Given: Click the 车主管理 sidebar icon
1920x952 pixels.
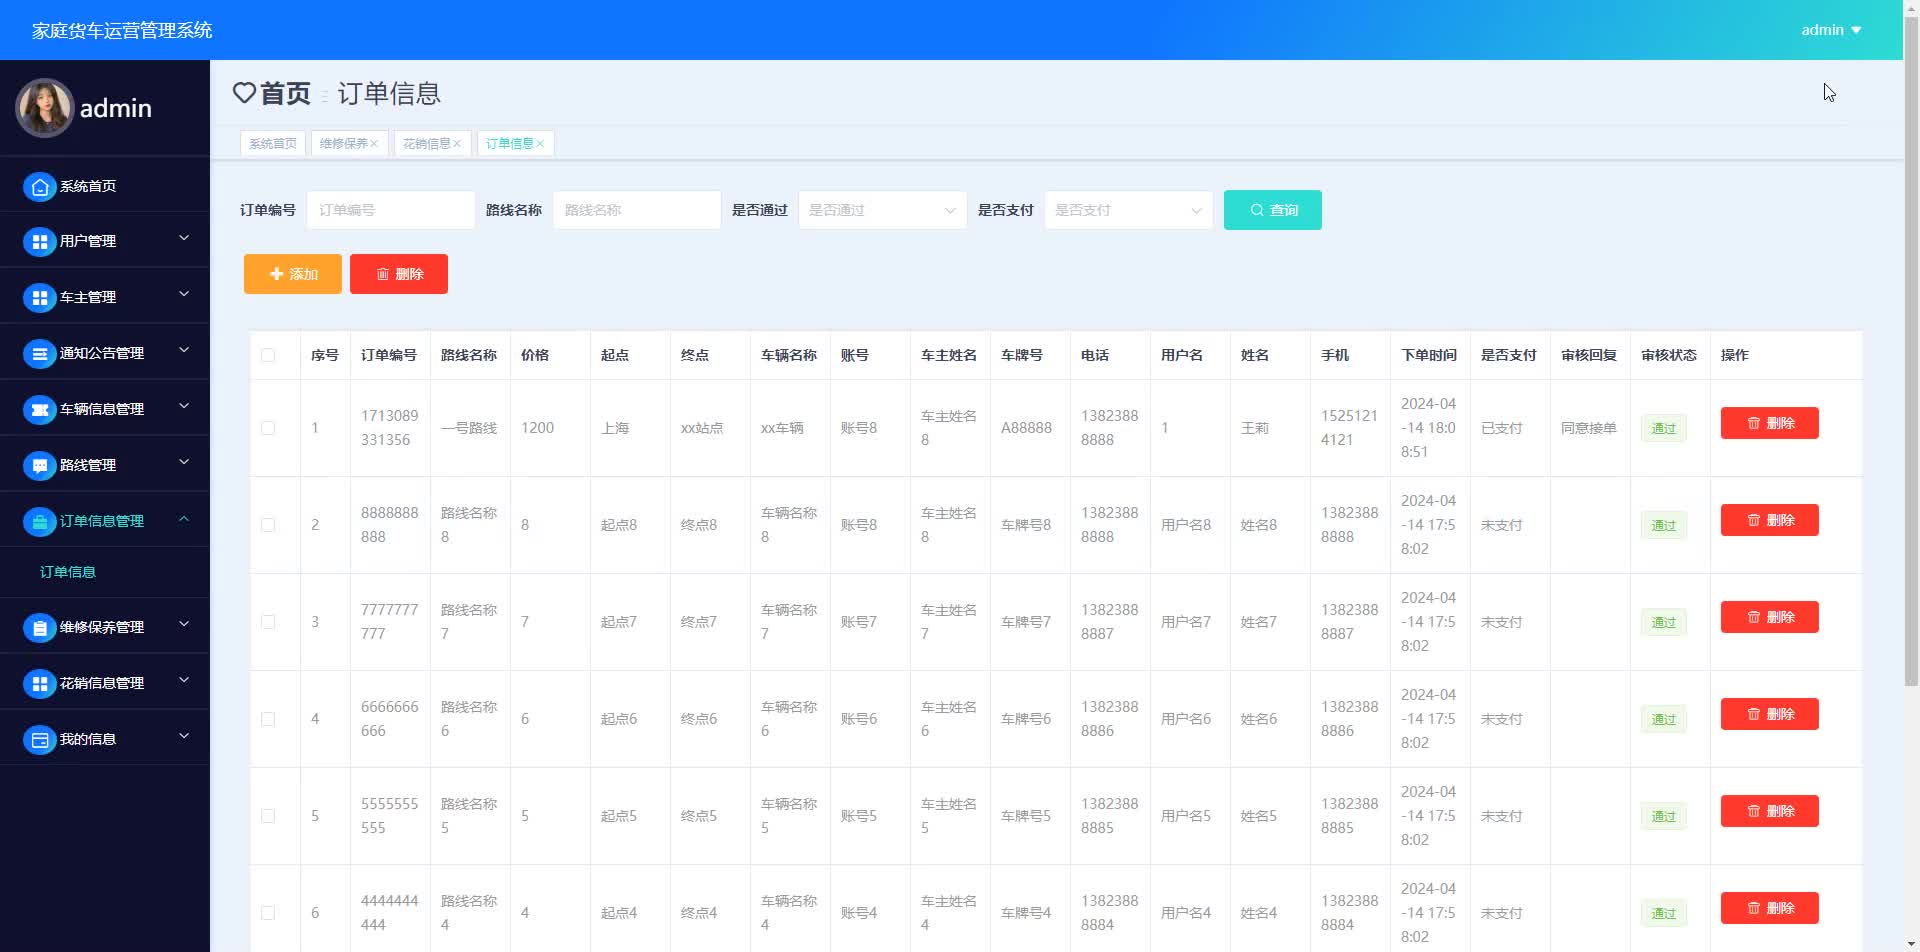Looking at the screenshot, I should pyautogui.click(x=39, y=297).
